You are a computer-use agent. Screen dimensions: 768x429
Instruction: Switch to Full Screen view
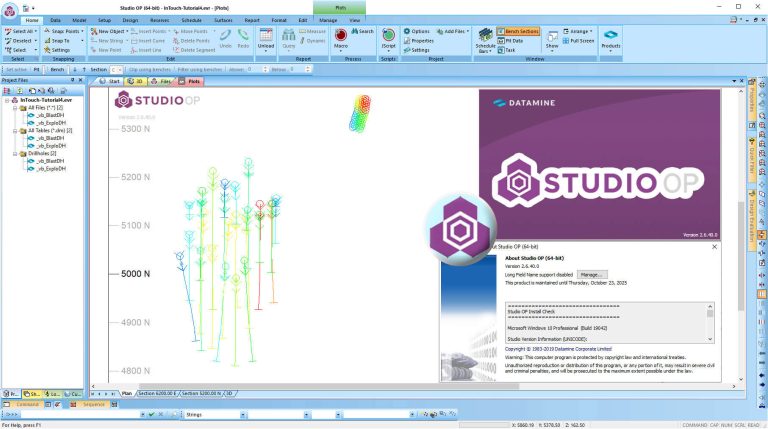(578, 41)
